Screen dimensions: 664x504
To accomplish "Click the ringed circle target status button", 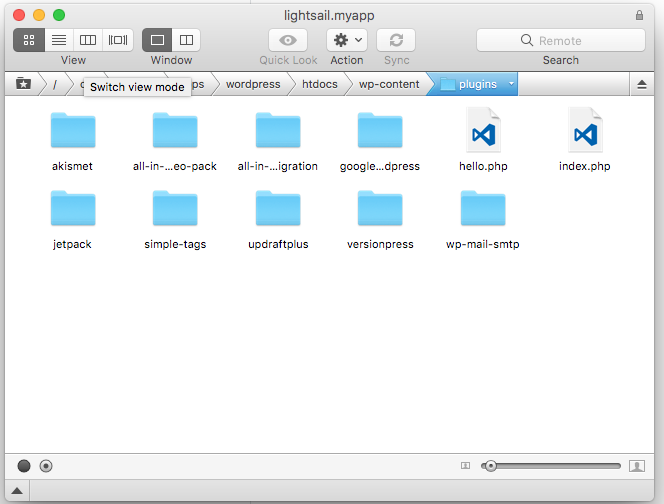I will (46, 466).
